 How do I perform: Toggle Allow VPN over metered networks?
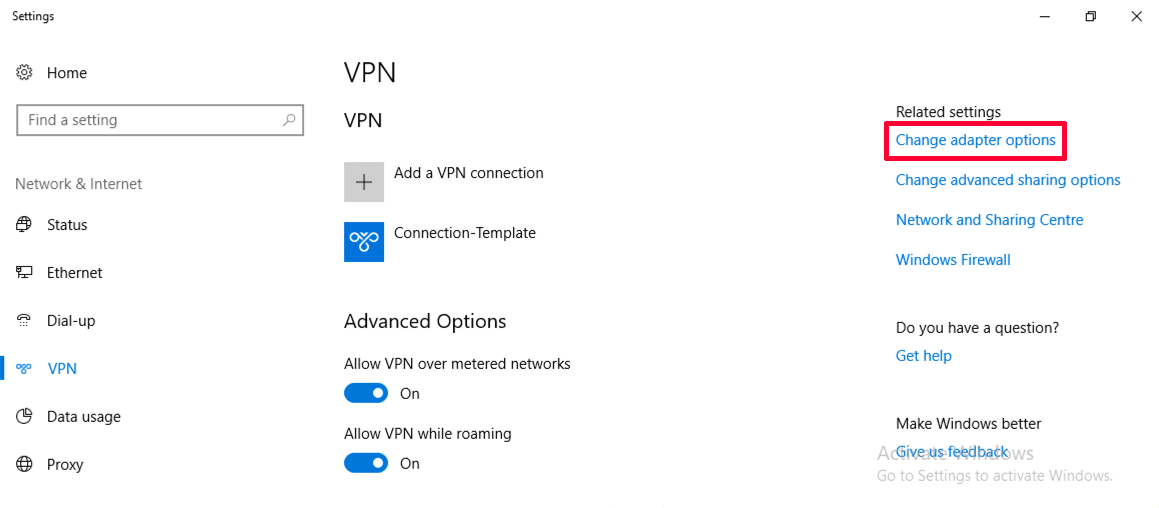(x=366, y=393)
